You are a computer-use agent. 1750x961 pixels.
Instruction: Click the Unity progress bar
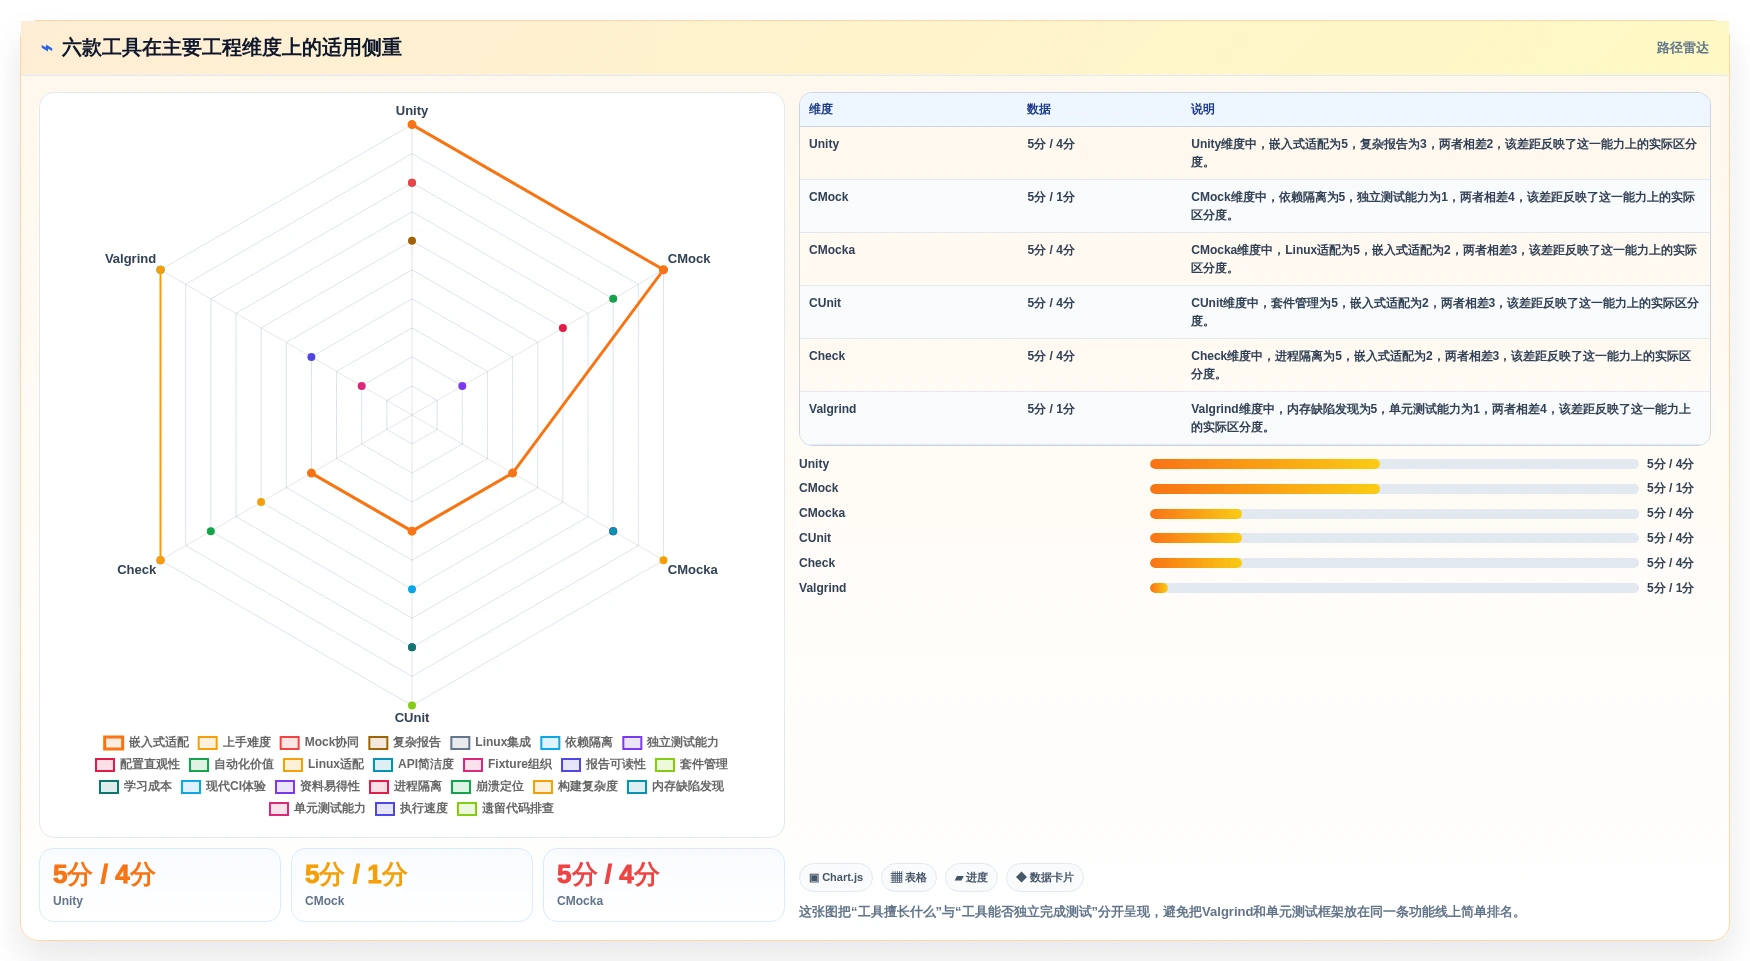1394,464
